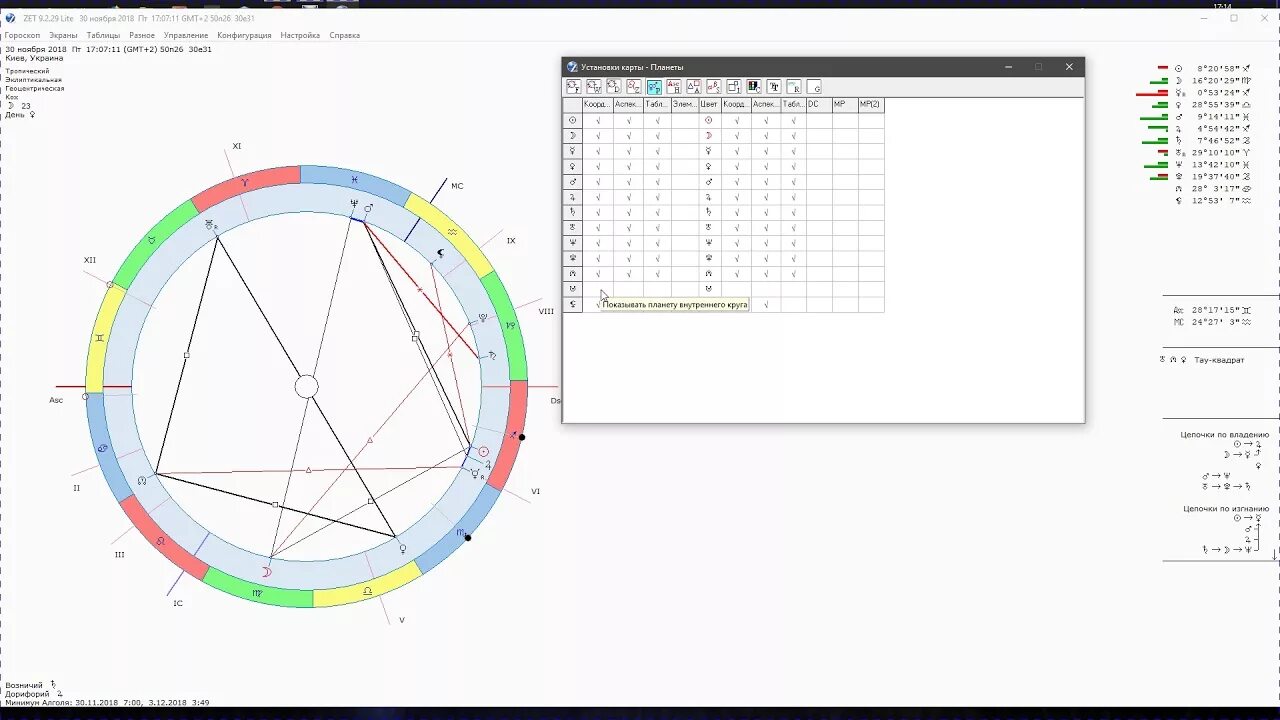
Task: Click the Элем column header
Action: [685, 104]
